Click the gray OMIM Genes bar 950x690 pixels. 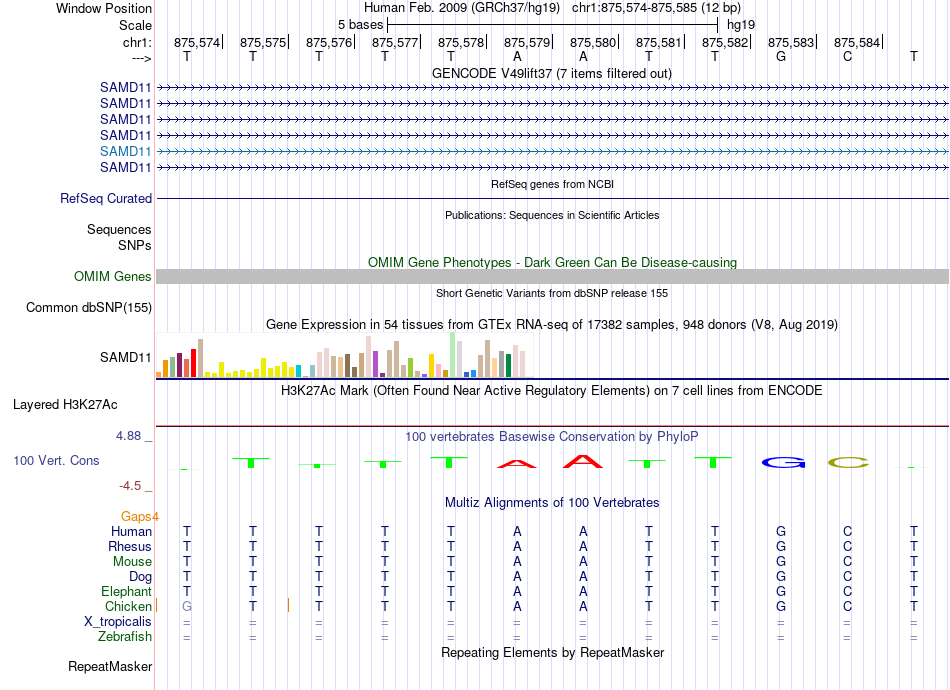[x=552, y=277]
